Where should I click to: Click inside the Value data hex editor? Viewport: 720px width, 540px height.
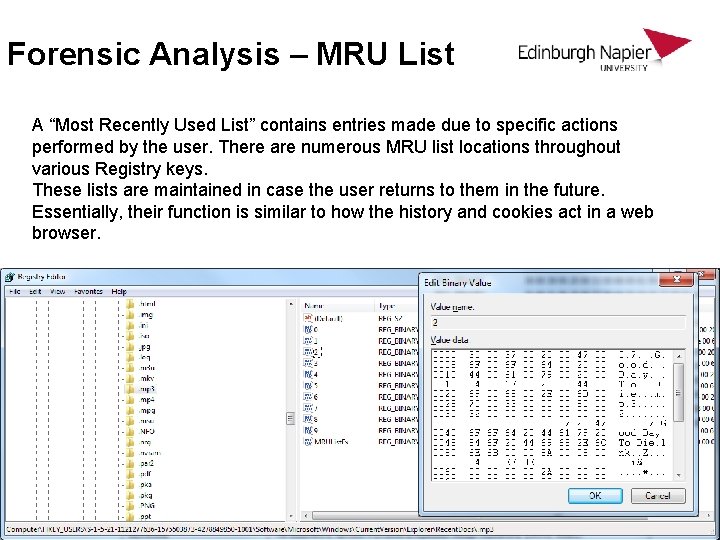point(552,415)
